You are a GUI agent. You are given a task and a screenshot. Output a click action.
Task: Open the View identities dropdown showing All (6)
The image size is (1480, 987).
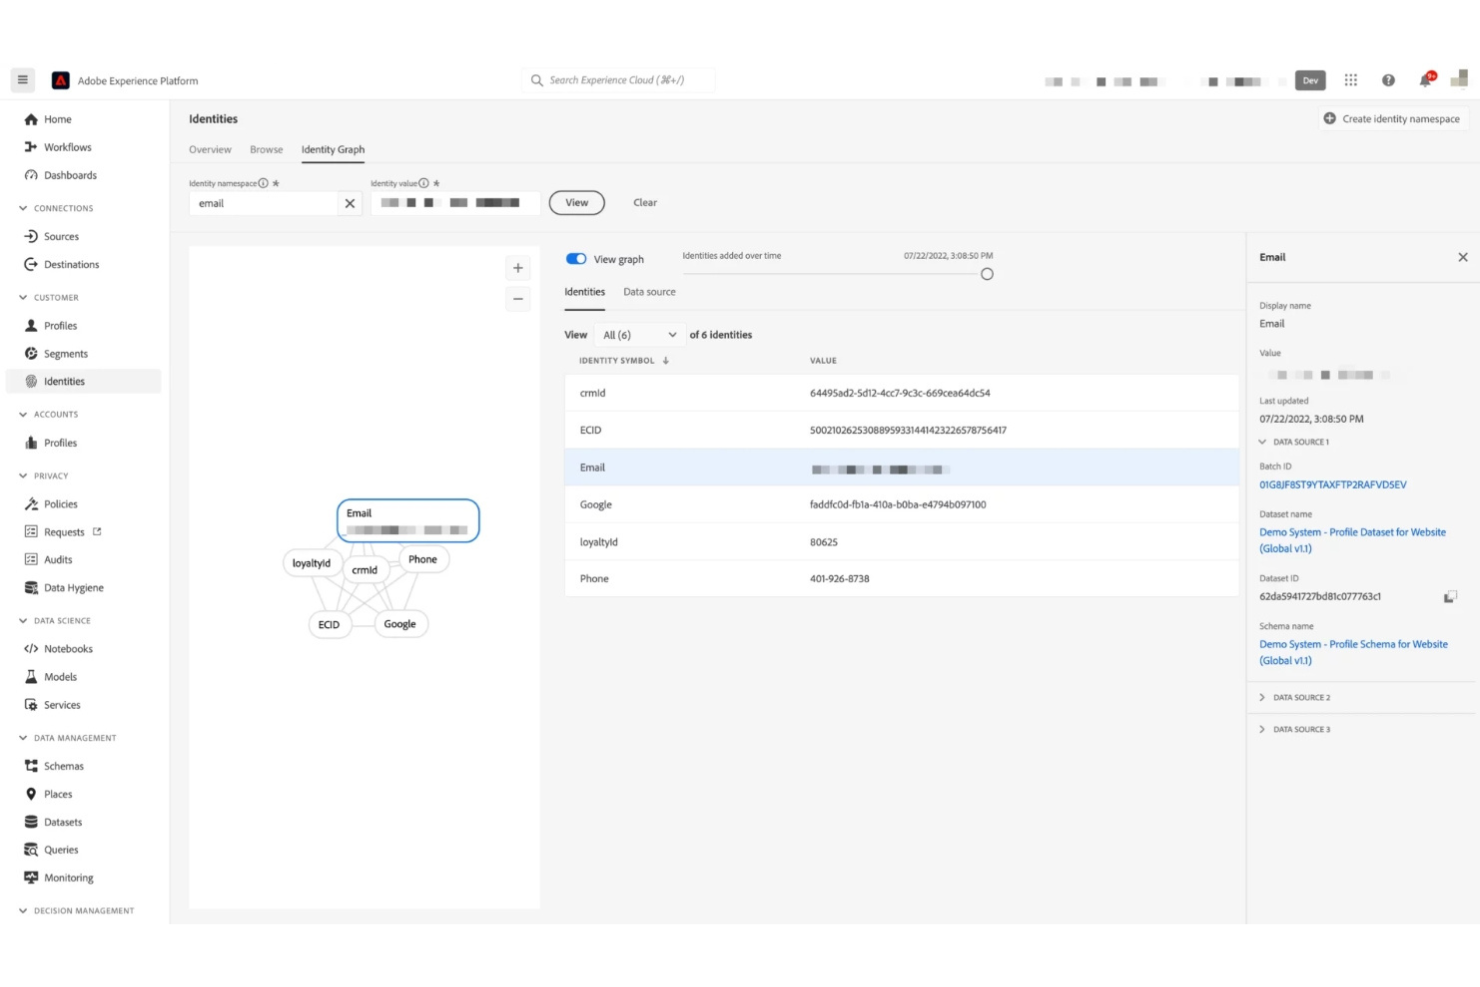638,334
